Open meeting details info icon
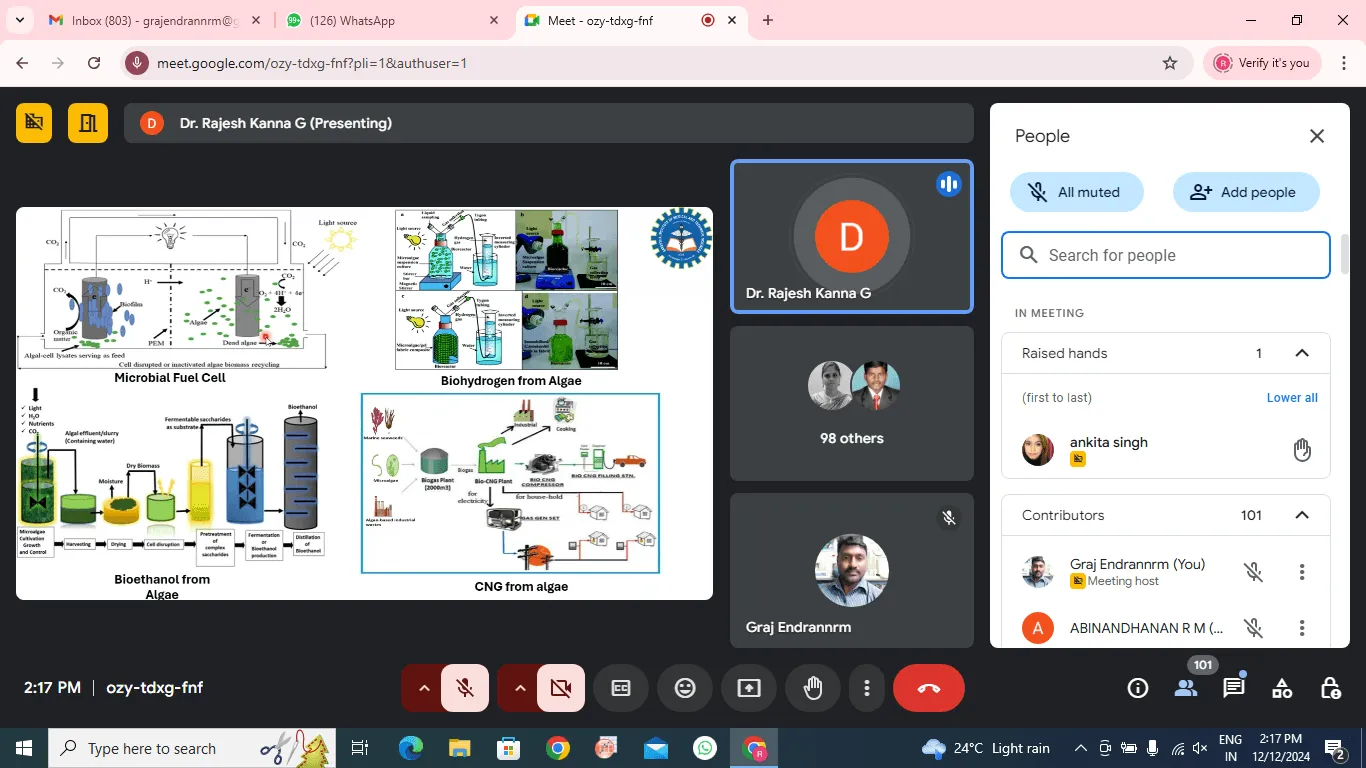The image size is (1366, 768). tap(1138, 688)
